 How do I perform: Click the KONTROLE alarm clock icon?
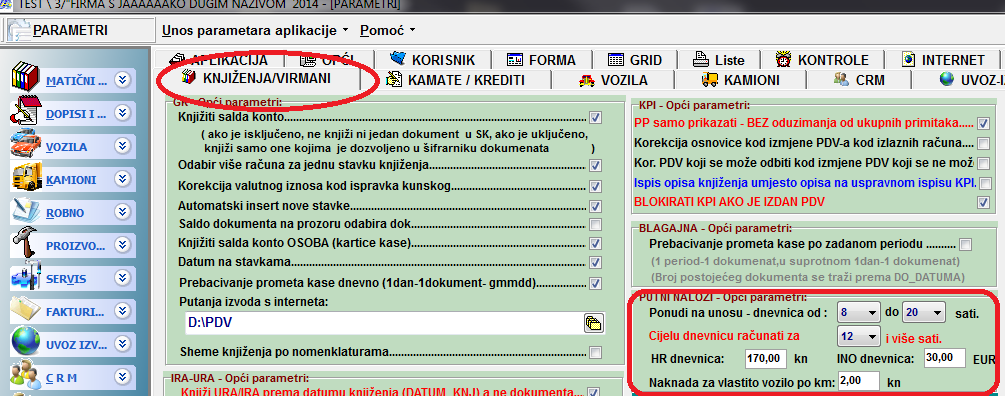coord(783,60)
